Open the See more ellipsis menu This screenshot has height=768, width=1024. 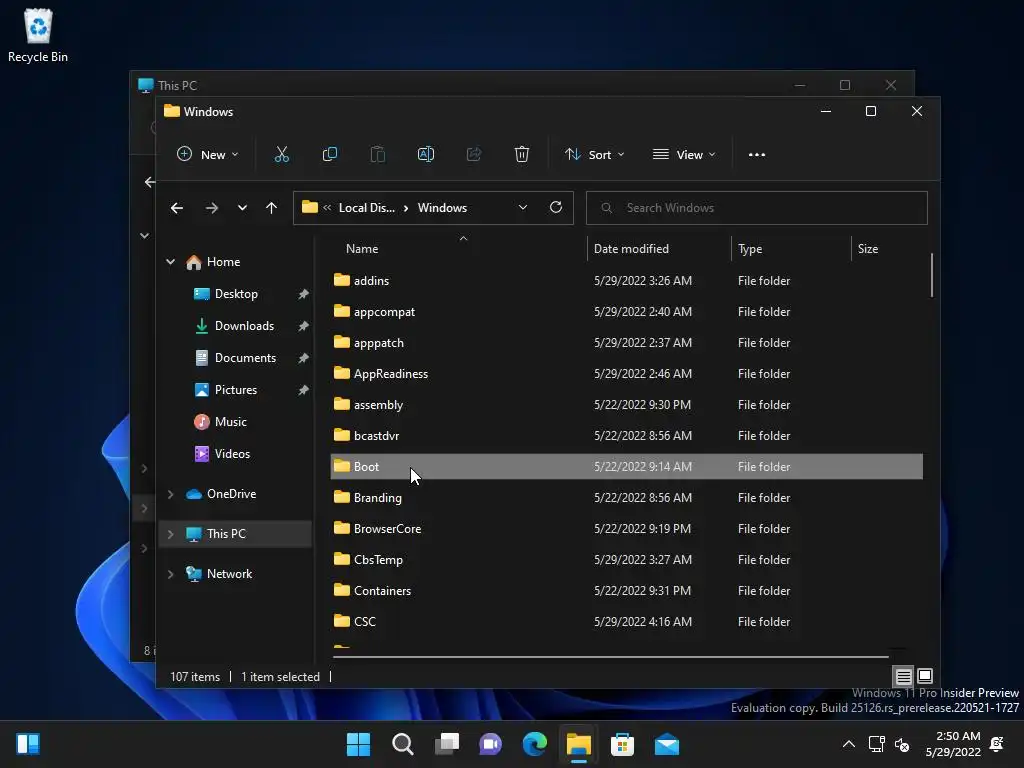tap(757, 155)
